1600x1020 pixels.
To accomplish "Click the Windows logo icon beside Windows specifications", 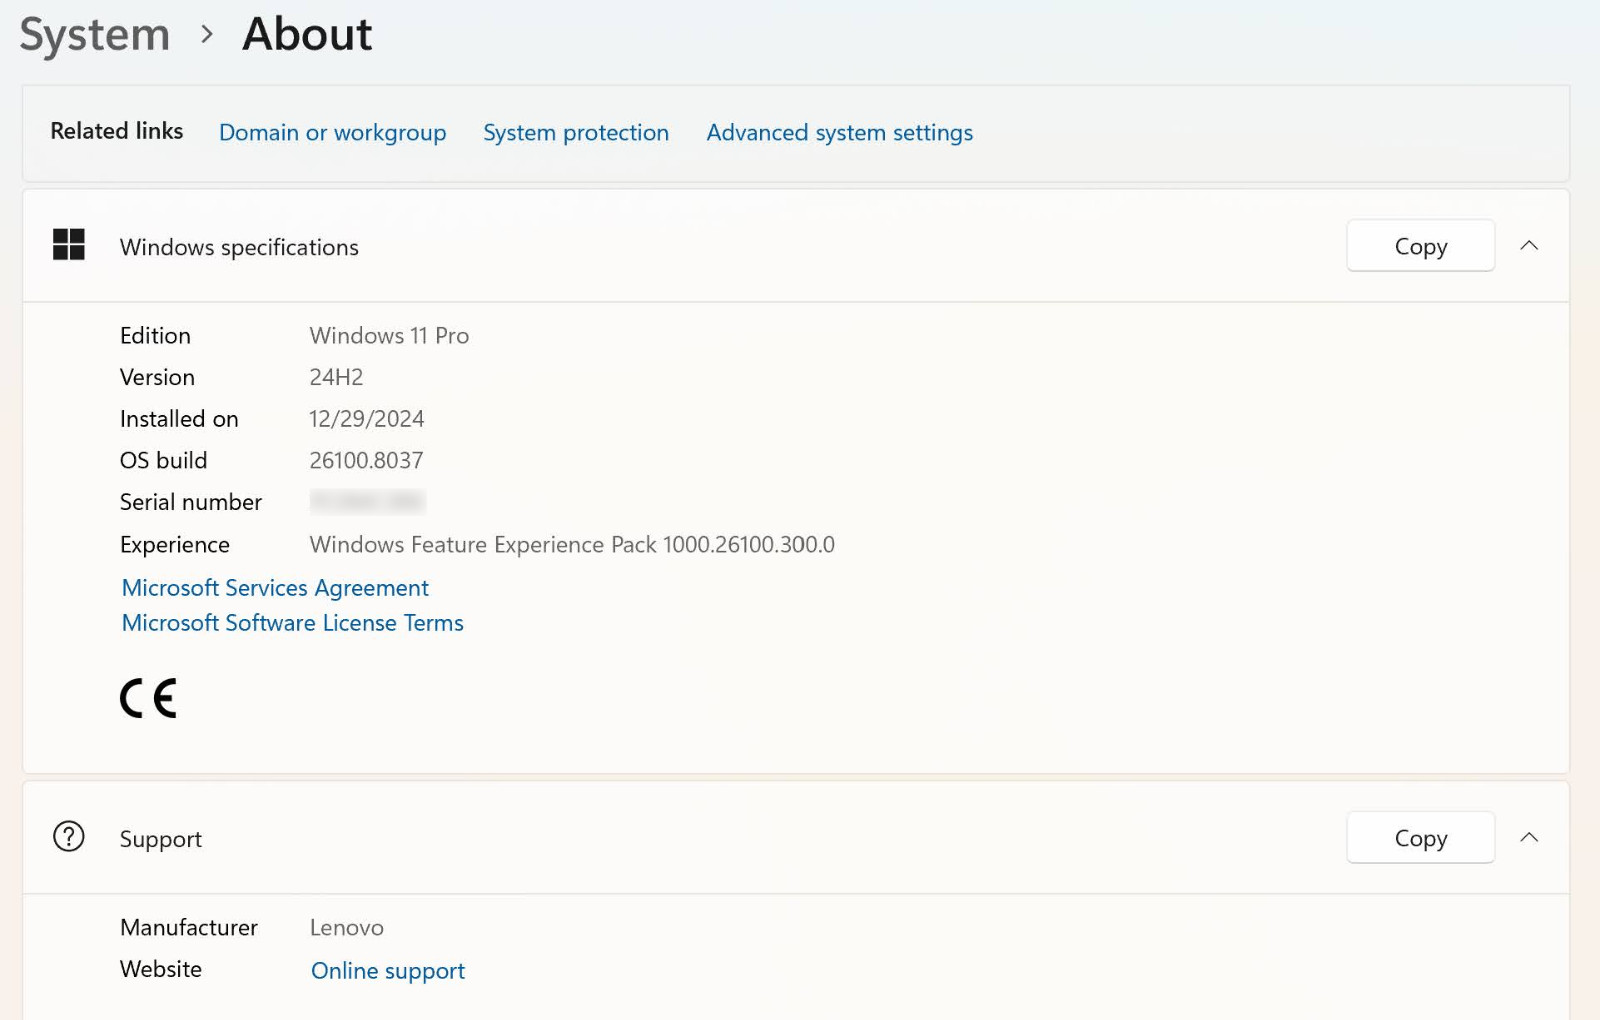I will pos(69,245).
